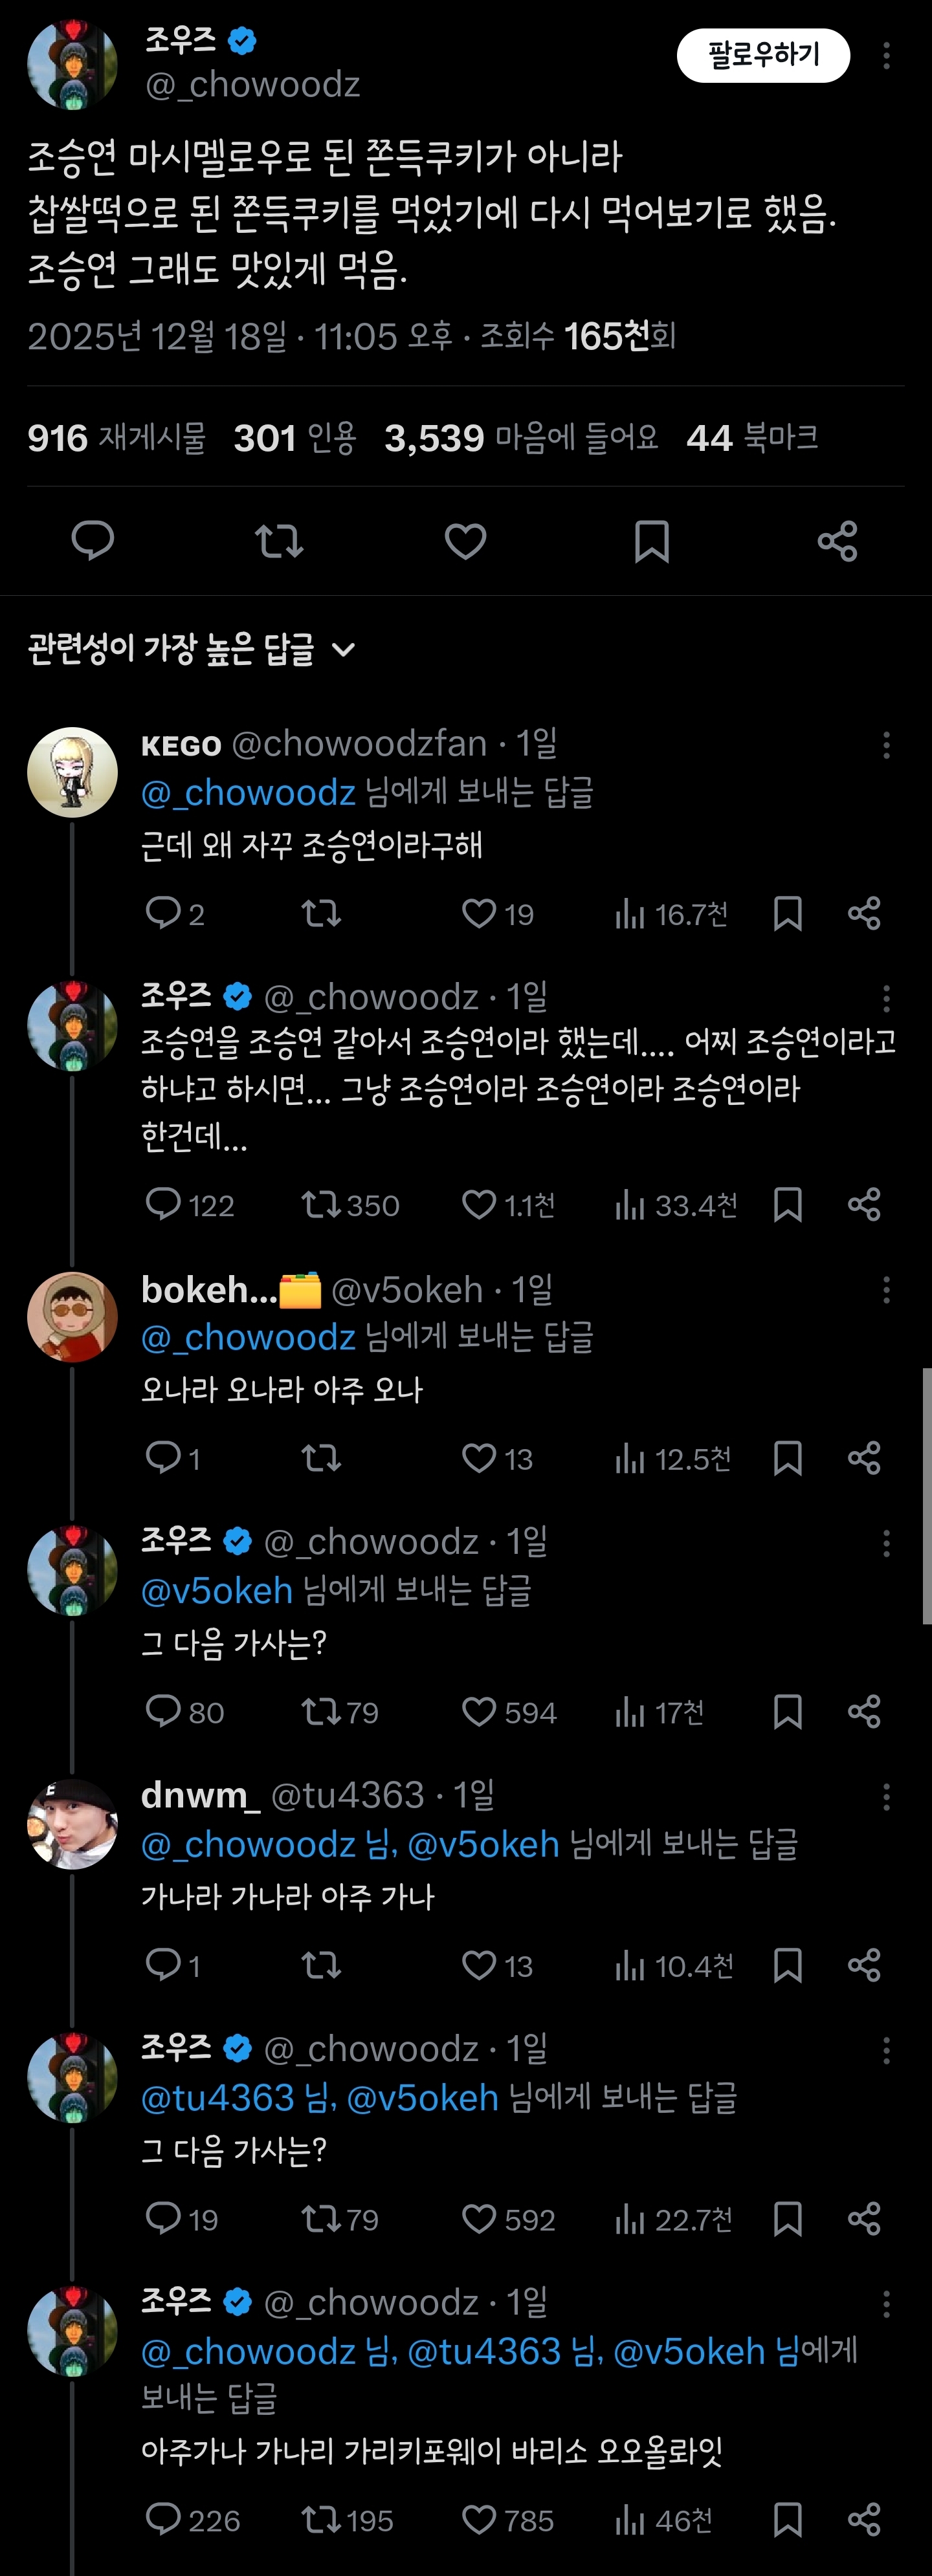Repost the main post by 조우즈

[x=279, y=541]
